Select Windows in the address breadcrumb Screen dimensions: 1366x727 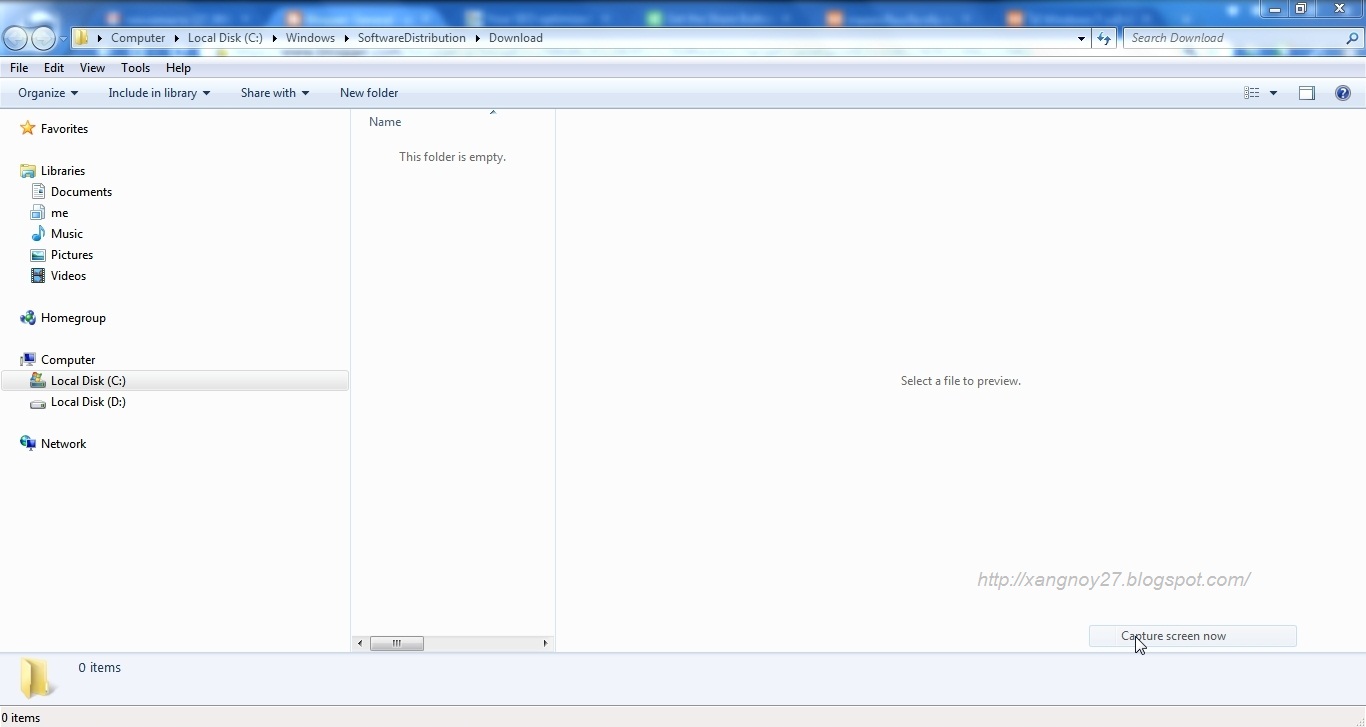tap(310, 38)
